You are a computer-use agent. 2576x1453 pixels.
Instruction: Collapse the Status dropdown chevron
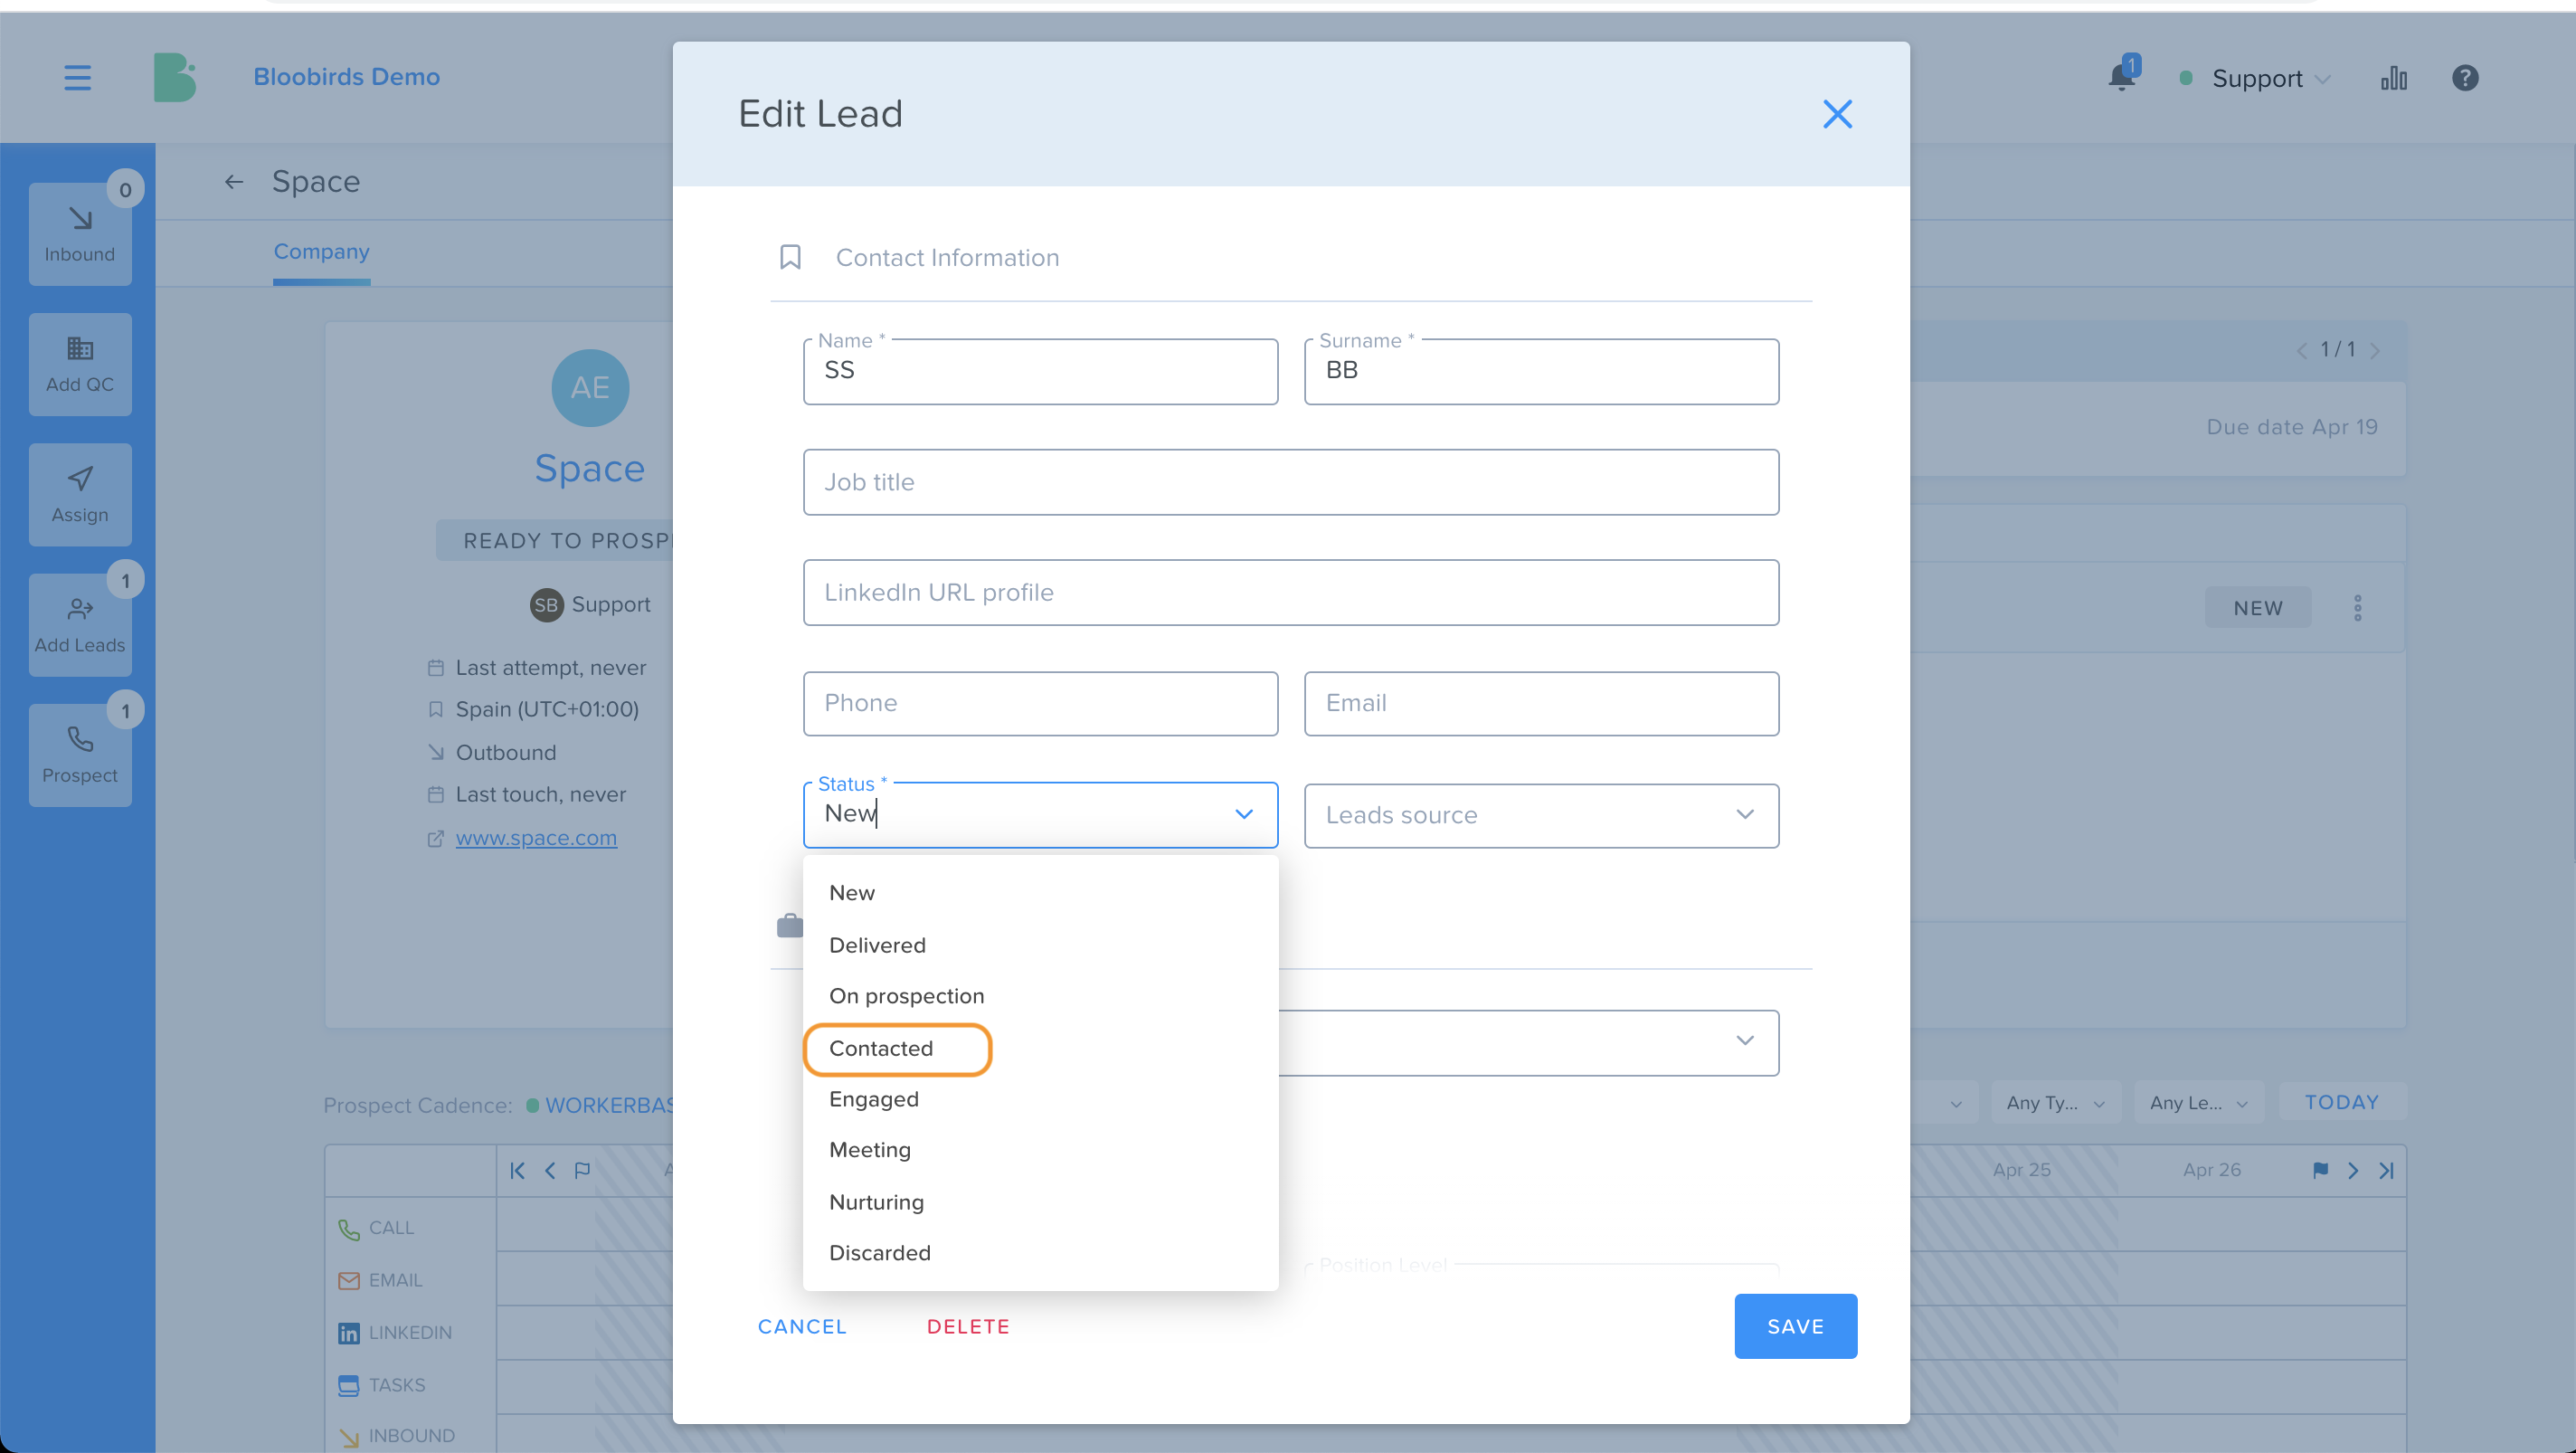click(x=1243, y=814)
